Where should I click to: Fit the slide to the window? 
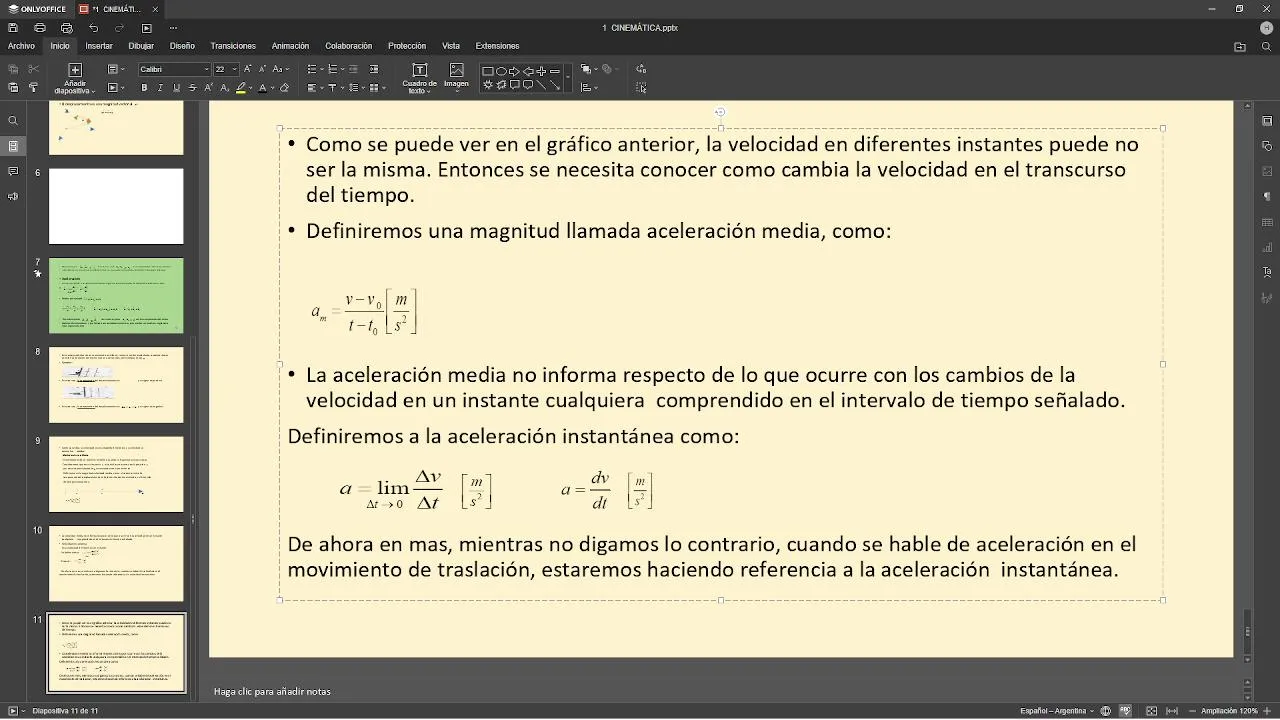[1152, 711]
